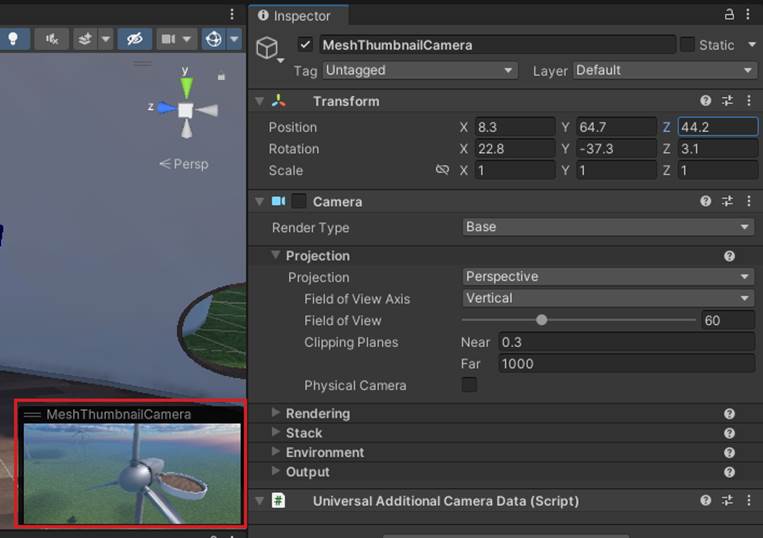The width and height of the screenshot is (763, 538).
Task: Click green Y axis cone on gizmo
Action: click(x=186, y=88)
